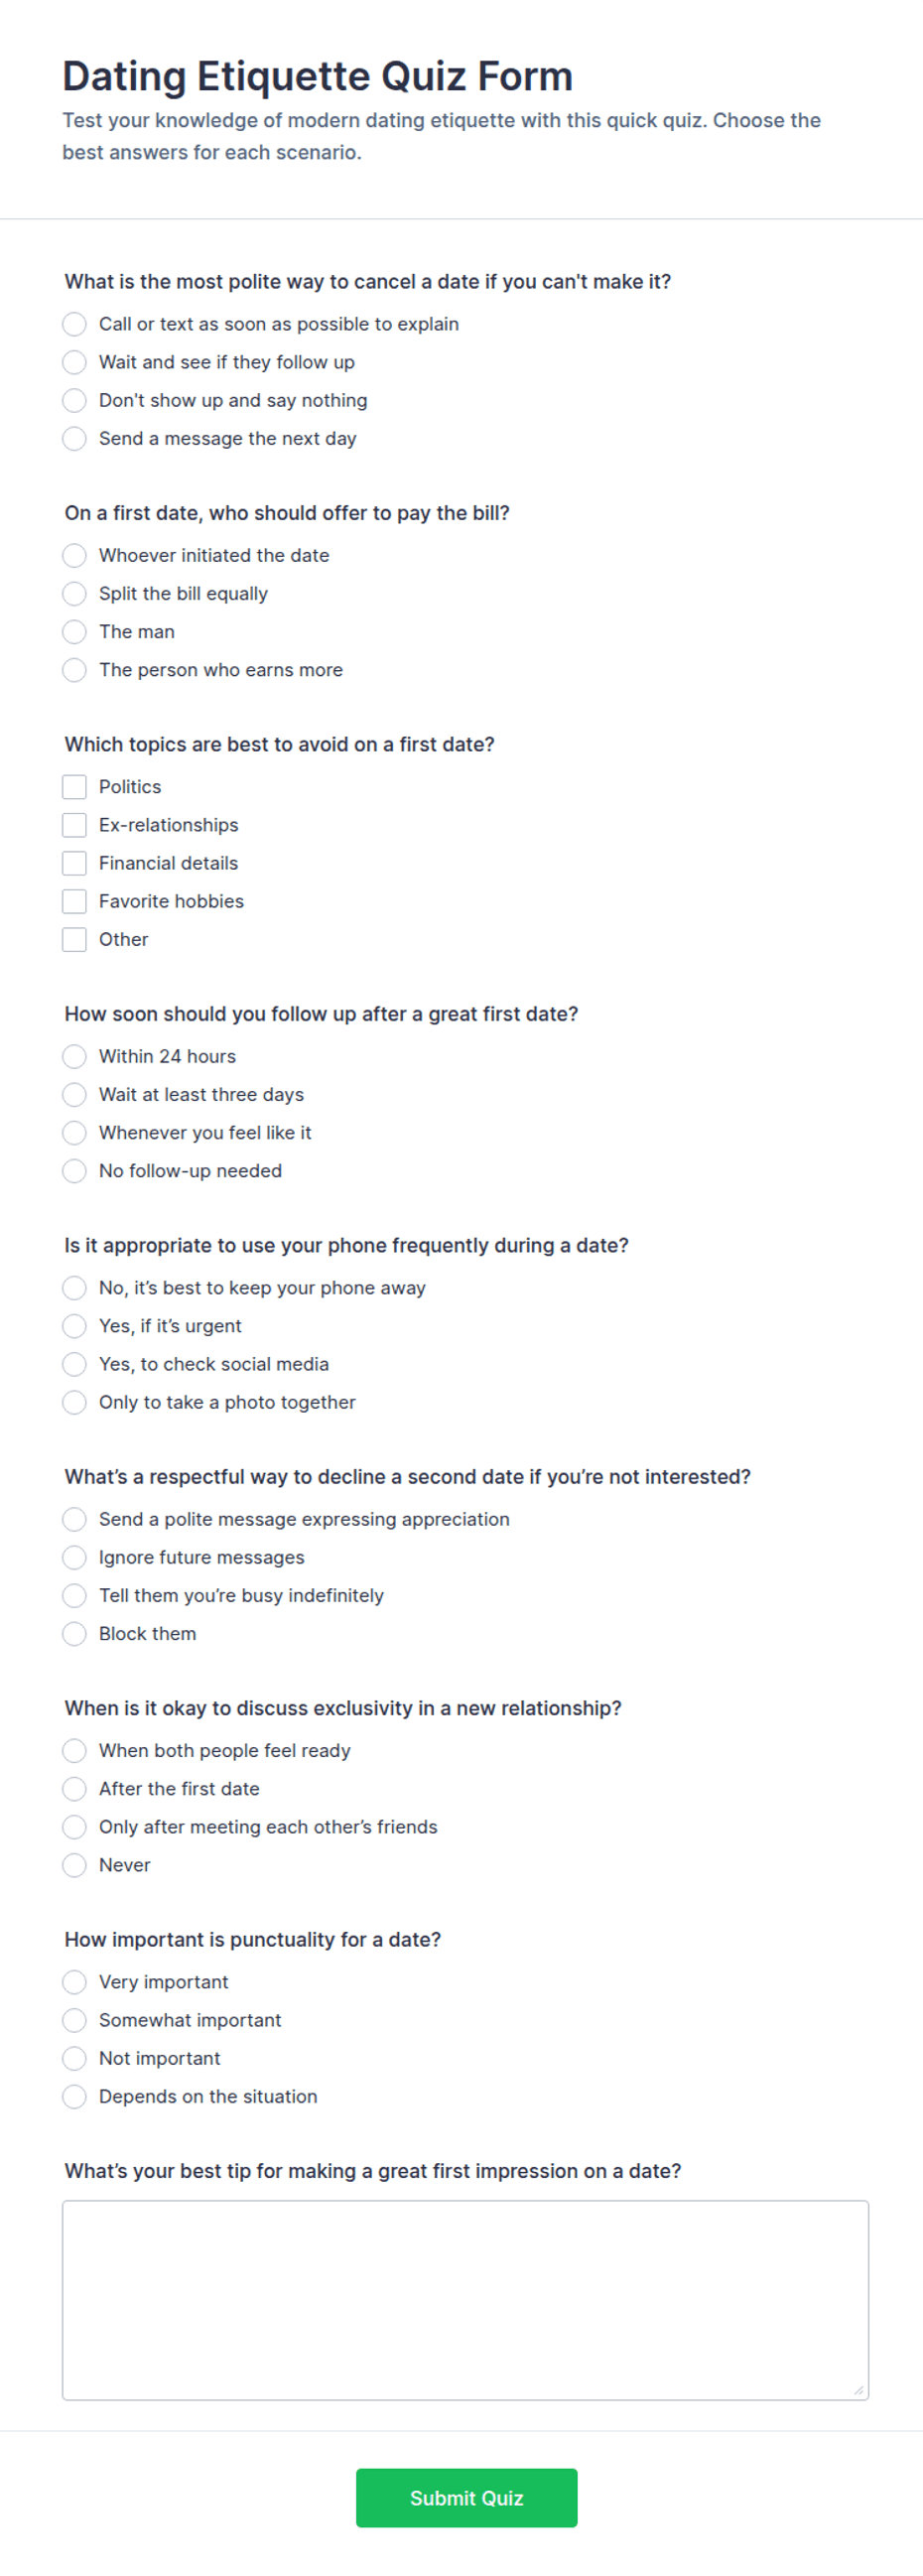Select 'Send a polite message expressing appreciation'

point(74,1520)
